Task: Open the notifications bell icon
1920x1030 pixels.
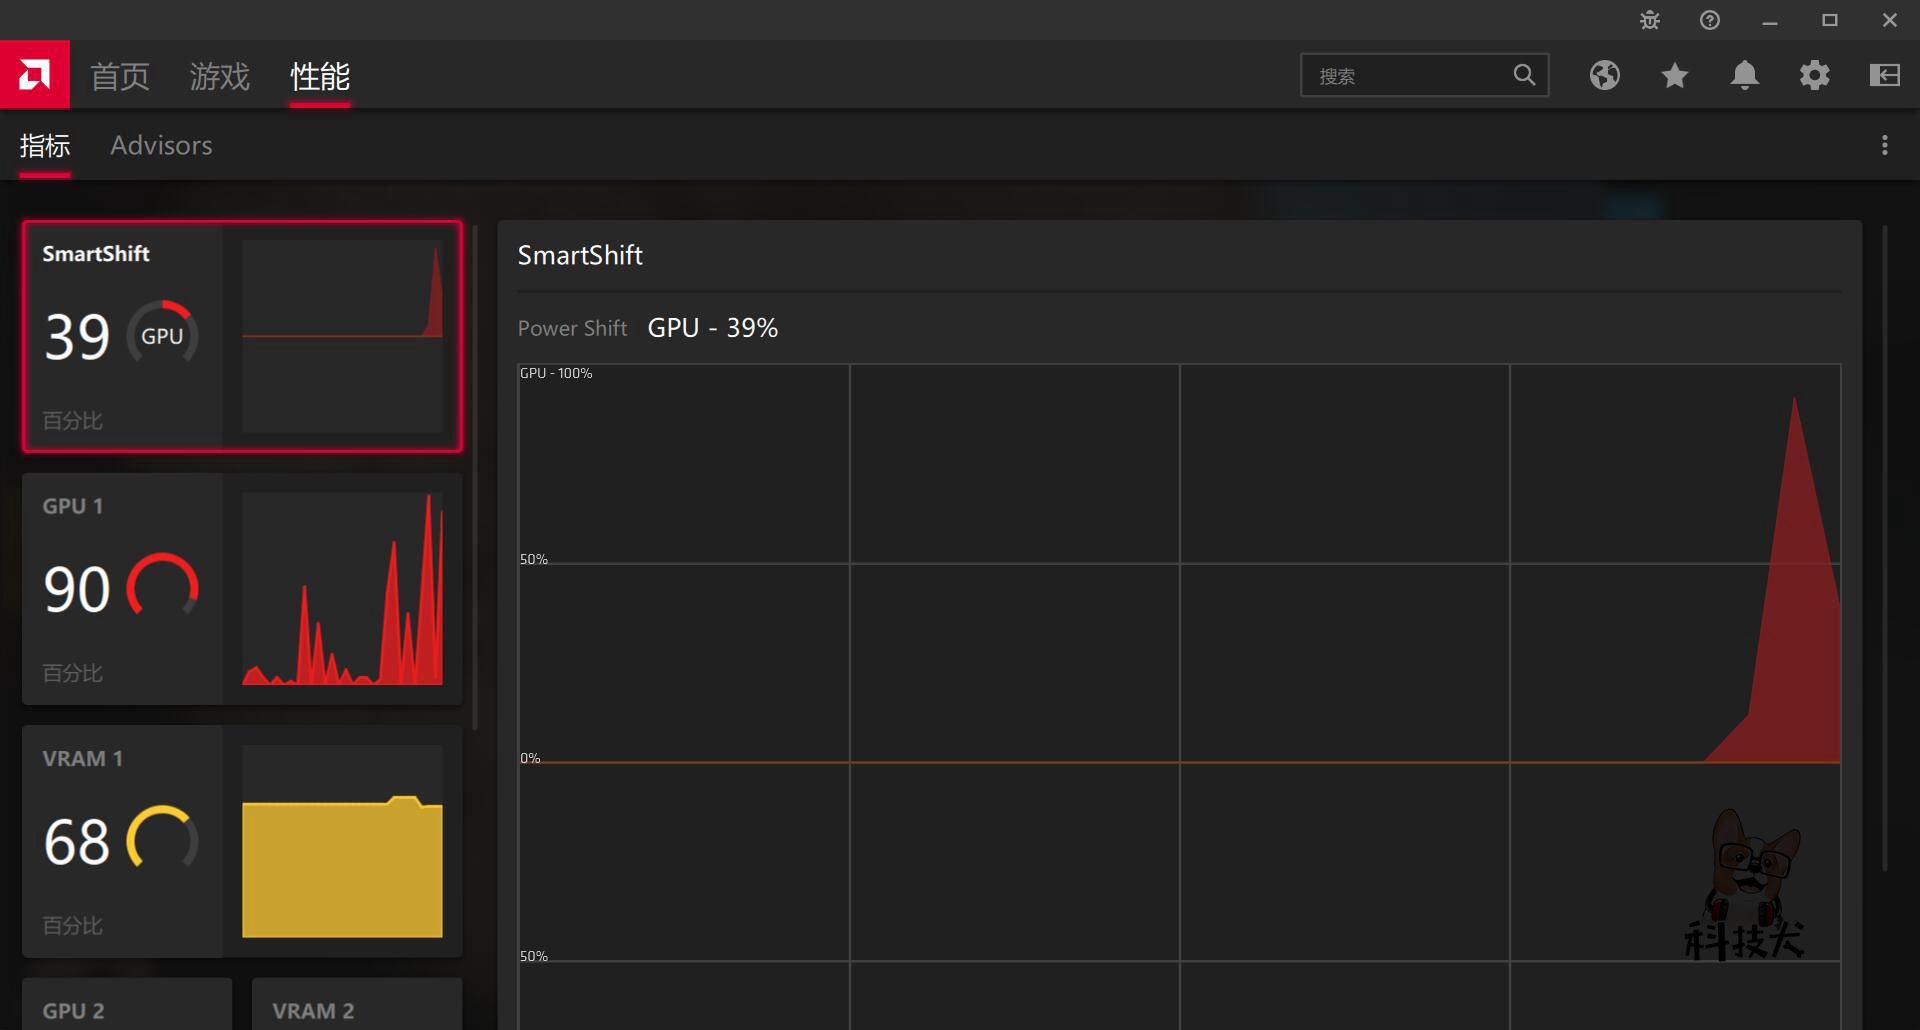Action: point(1745,75)
